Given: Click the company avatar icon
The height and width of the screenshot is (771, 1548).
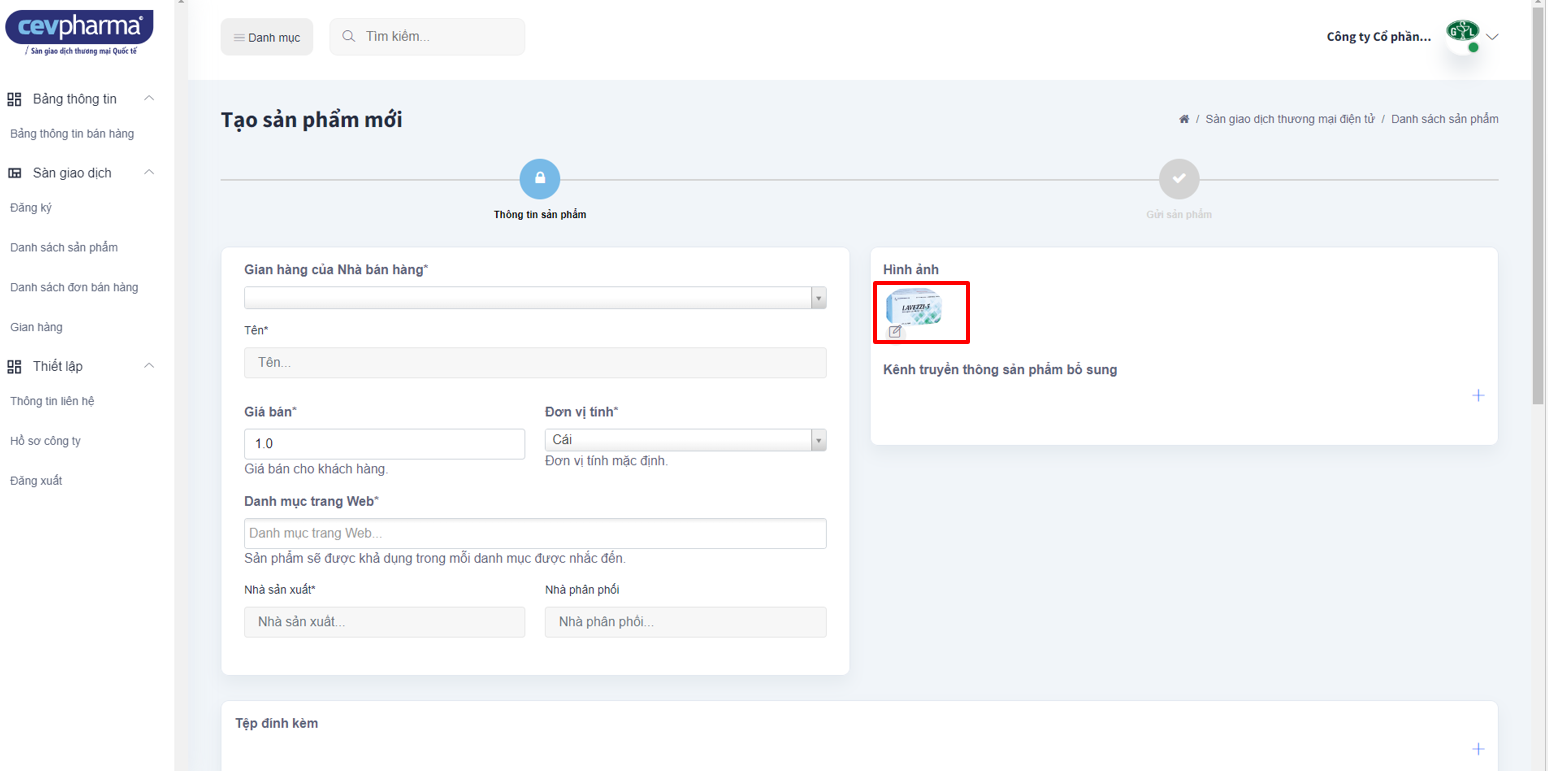Looking at the screenshot, I should pos(1462,36).
